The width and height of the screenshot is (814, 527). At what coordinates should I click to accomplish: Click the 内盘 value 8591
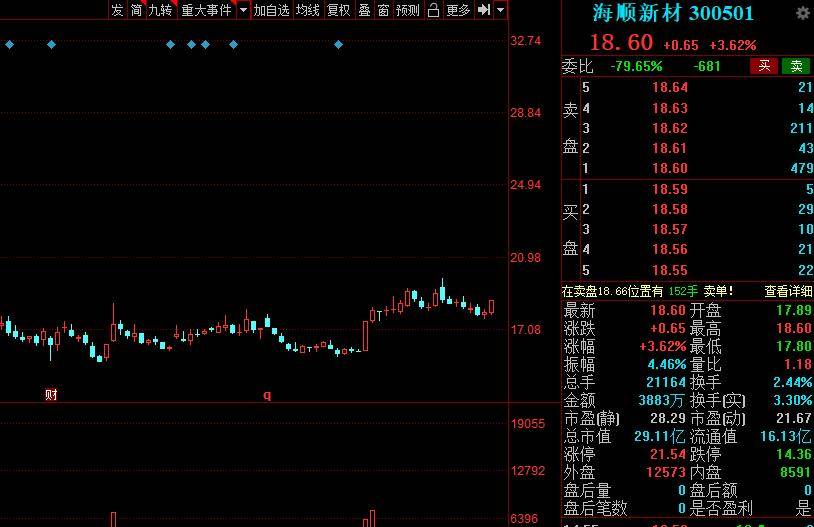(796, 472)
